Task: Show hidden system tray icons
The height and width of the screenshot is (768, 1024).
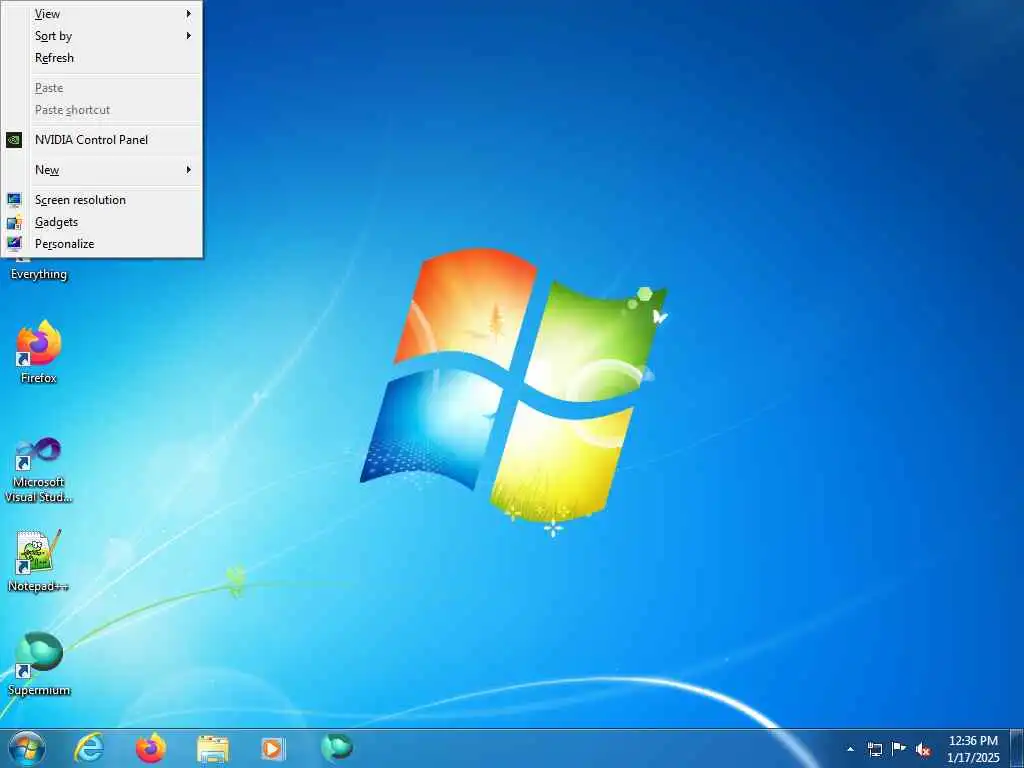Action: 850,749
